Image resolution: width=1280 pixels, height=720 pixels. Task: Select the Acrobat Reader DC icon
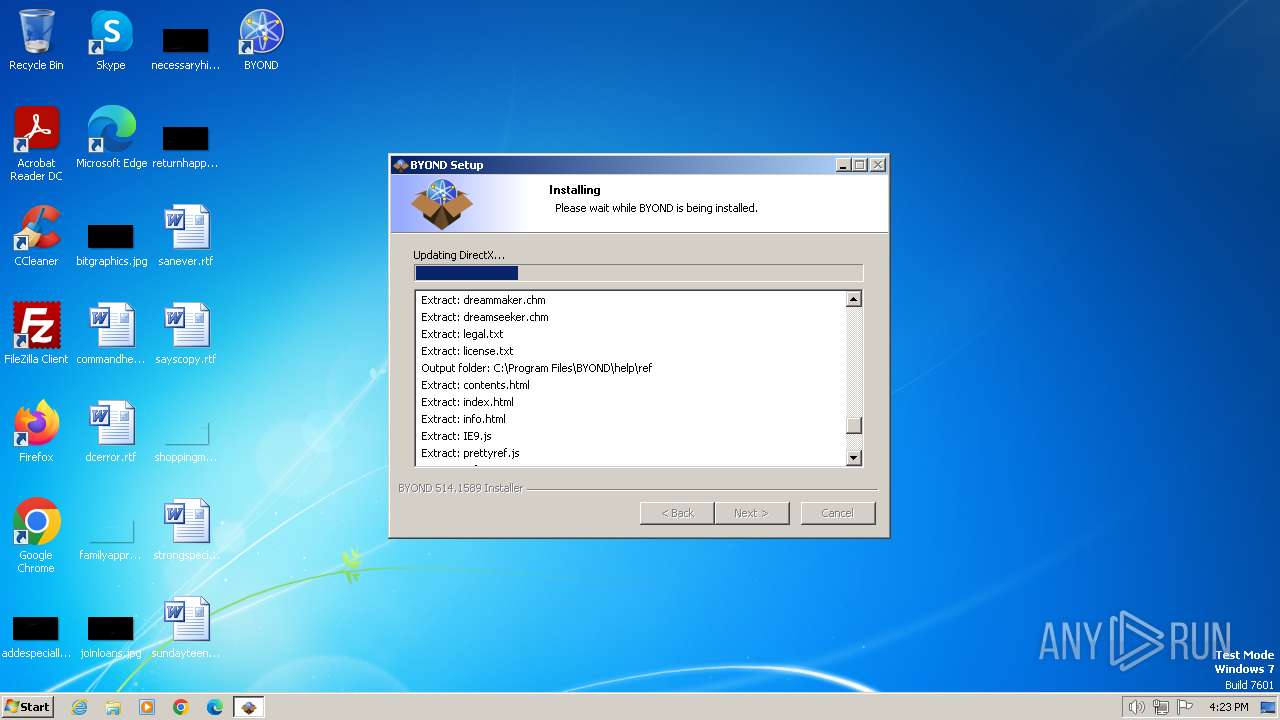(x=36, y=144)
